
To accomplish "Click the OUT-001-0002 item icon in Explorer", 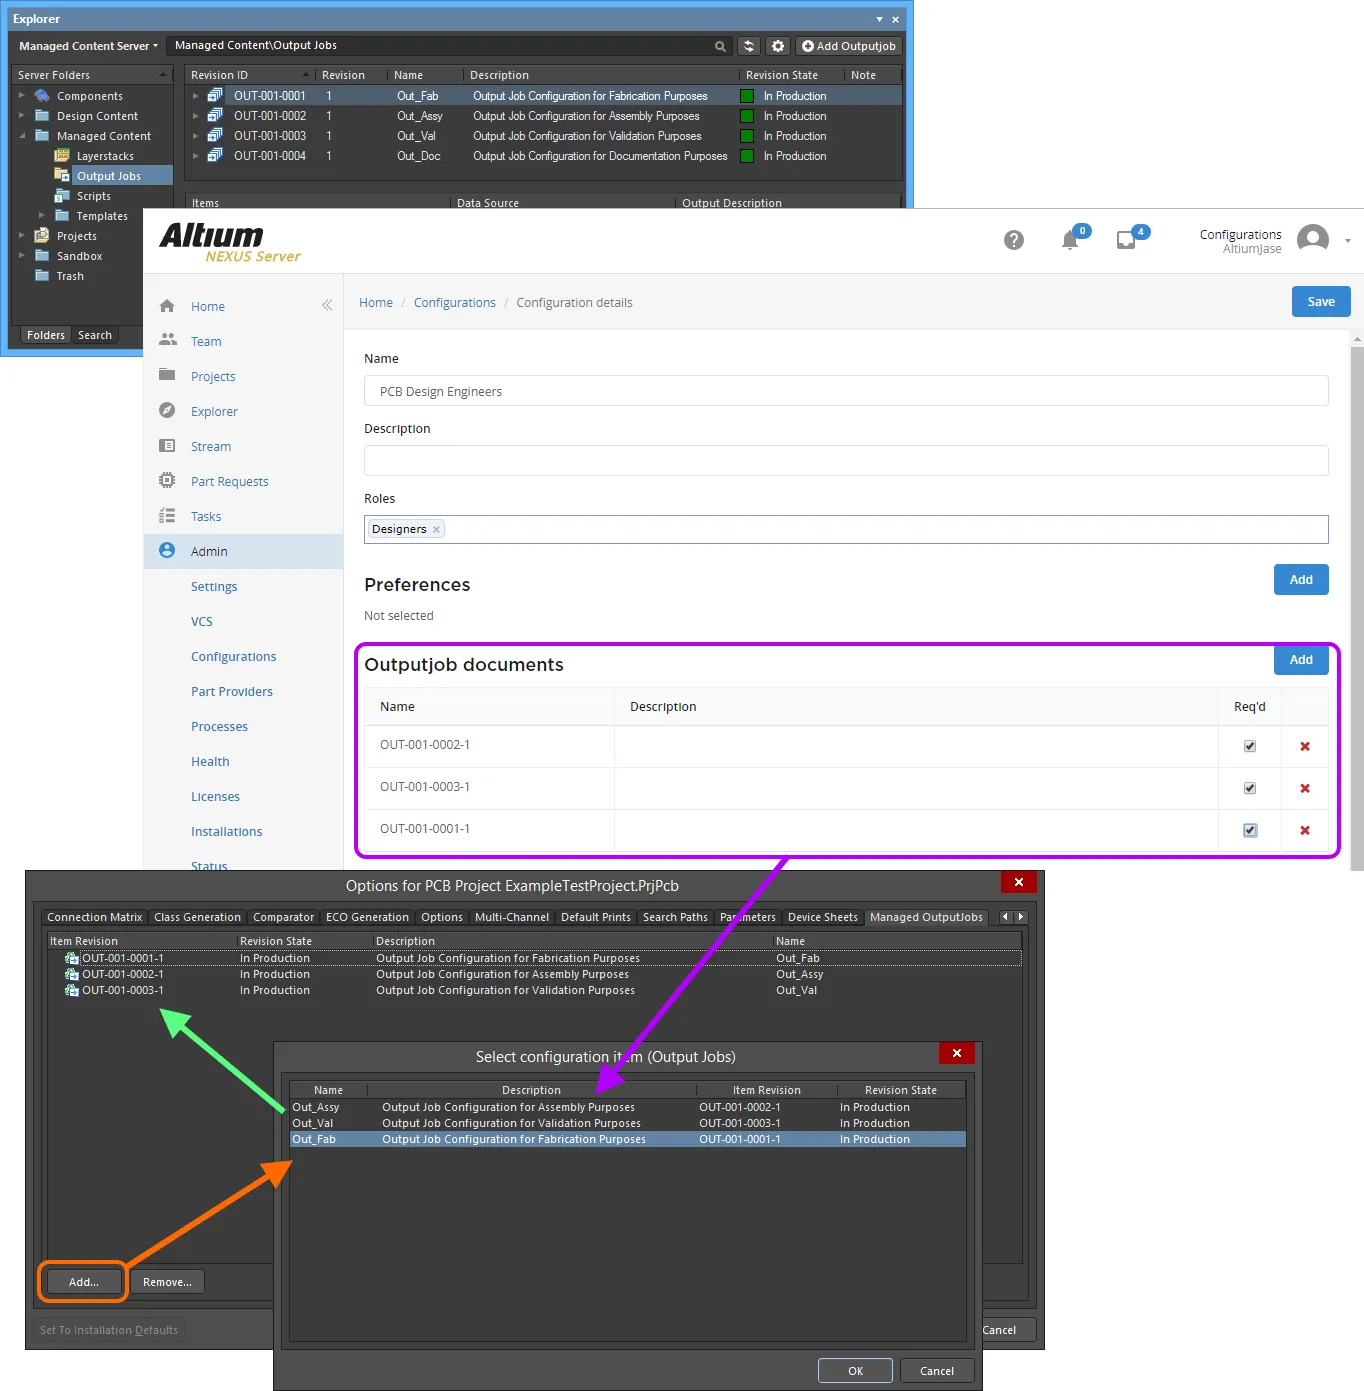I will (x=215, y=116).
